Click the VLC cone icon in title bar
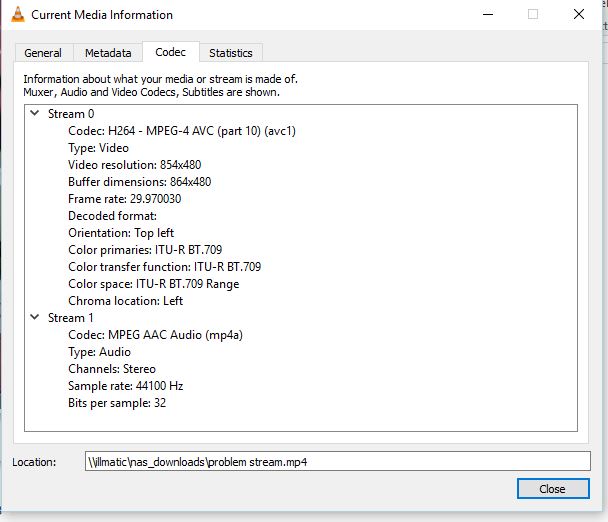 (16, 15)
